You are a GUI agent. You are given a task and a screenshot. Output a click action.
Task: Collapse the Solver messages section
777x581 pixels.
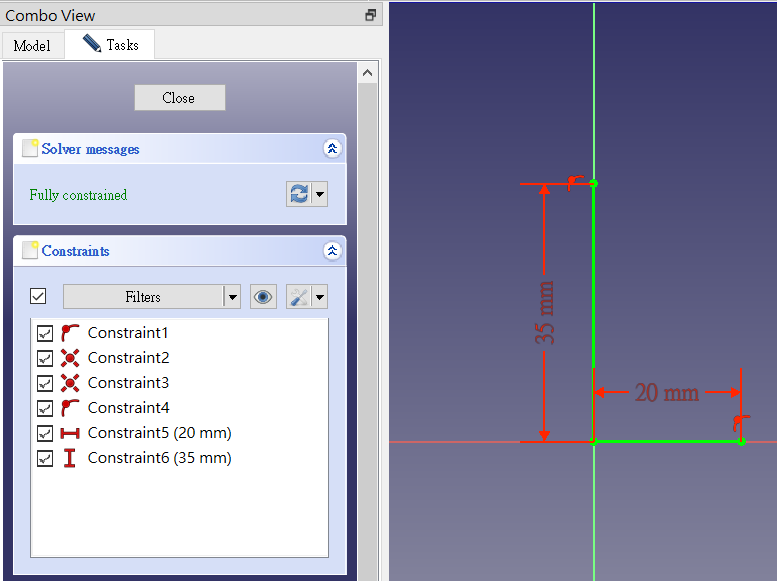tap(332, 149)
